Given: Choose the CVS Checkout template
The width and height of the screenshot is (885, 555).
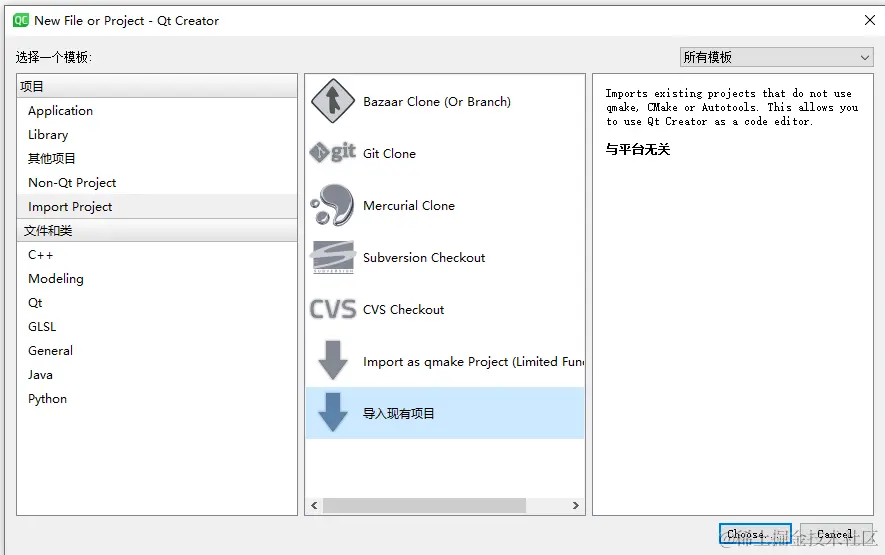Looking at the screenshot, I should [445, 309].
